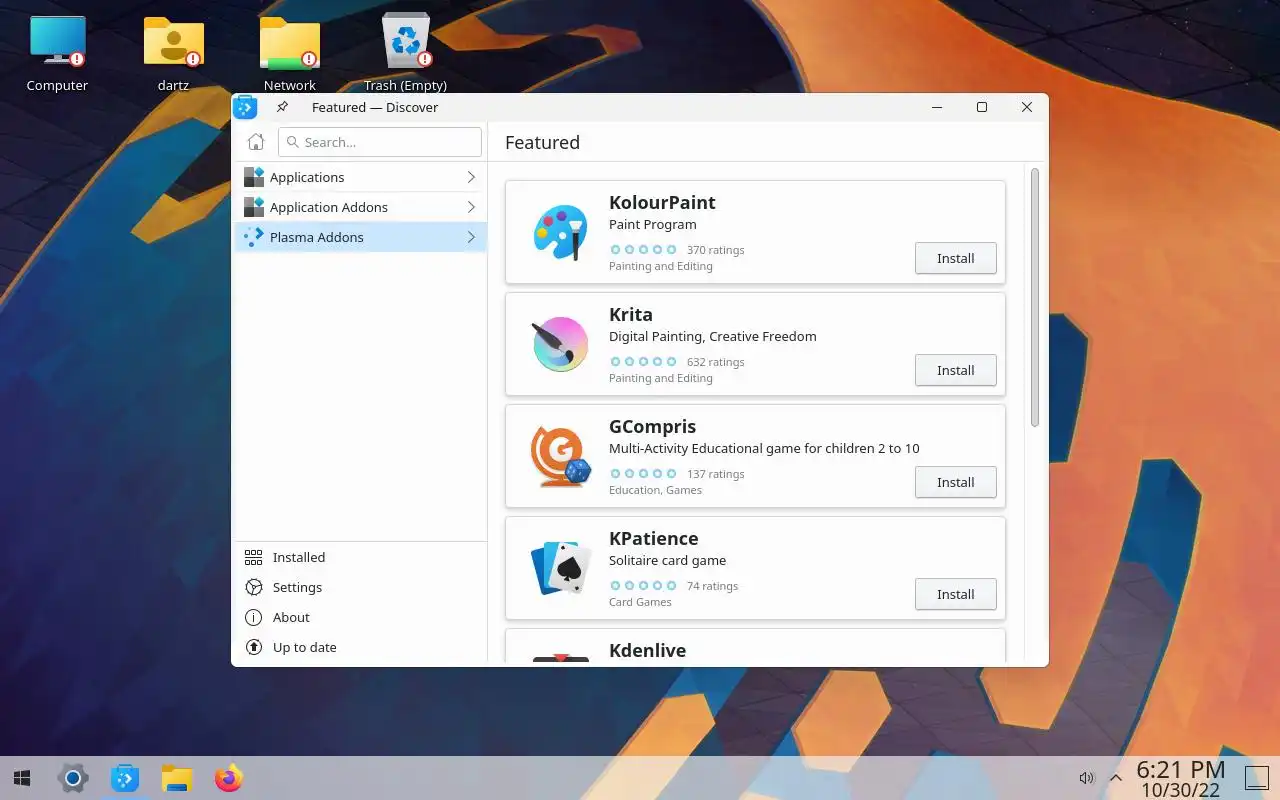Click the Applications category icon
This screenshot has width=1280, height=800.
(x=254, y=177)
